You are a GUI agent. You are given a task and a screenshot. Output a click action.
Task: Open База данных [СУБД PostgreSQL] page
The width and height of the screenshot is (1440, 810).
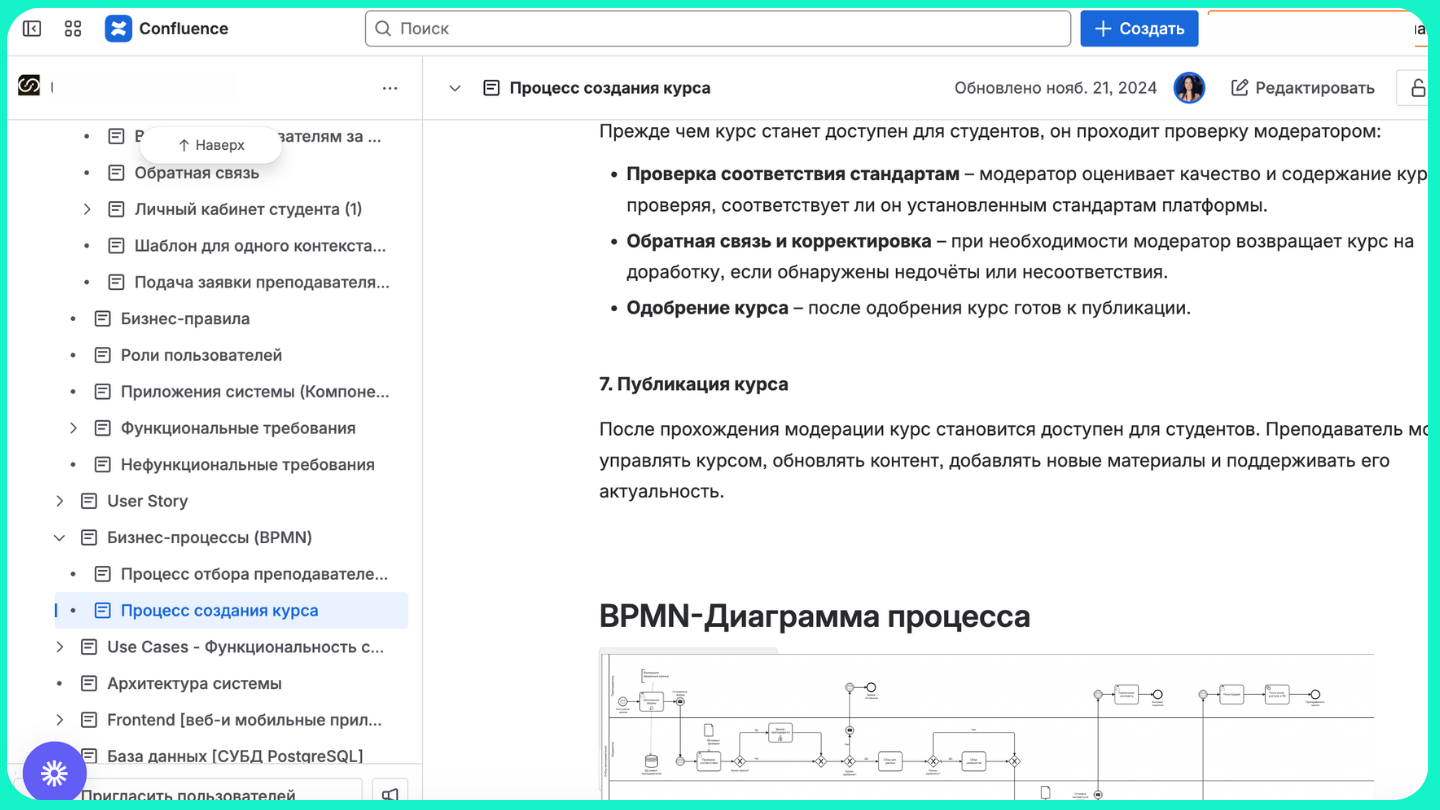[235, 757]
